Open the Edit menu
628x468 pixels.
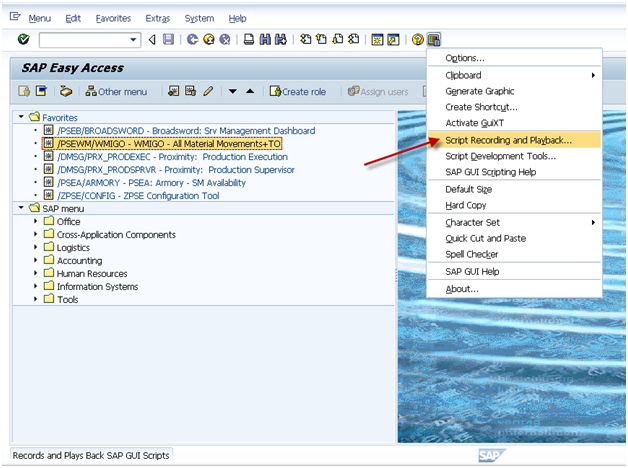pos(73,18)
